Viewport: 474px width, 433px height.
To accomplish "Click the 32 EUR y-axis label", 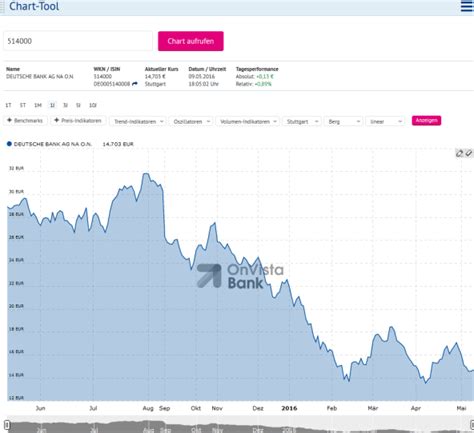I will [x=16, y=169].
